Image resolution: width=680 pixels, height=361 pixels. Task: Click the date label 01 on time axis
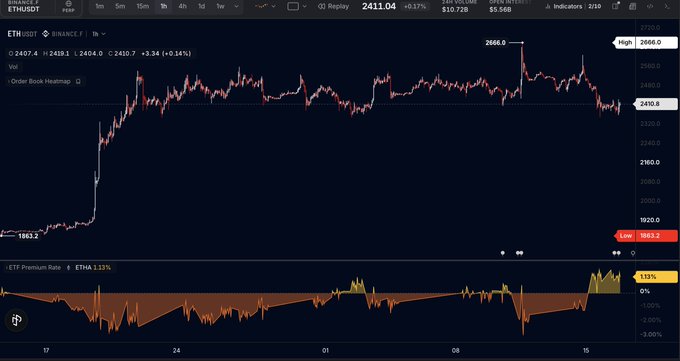[325, 351]
